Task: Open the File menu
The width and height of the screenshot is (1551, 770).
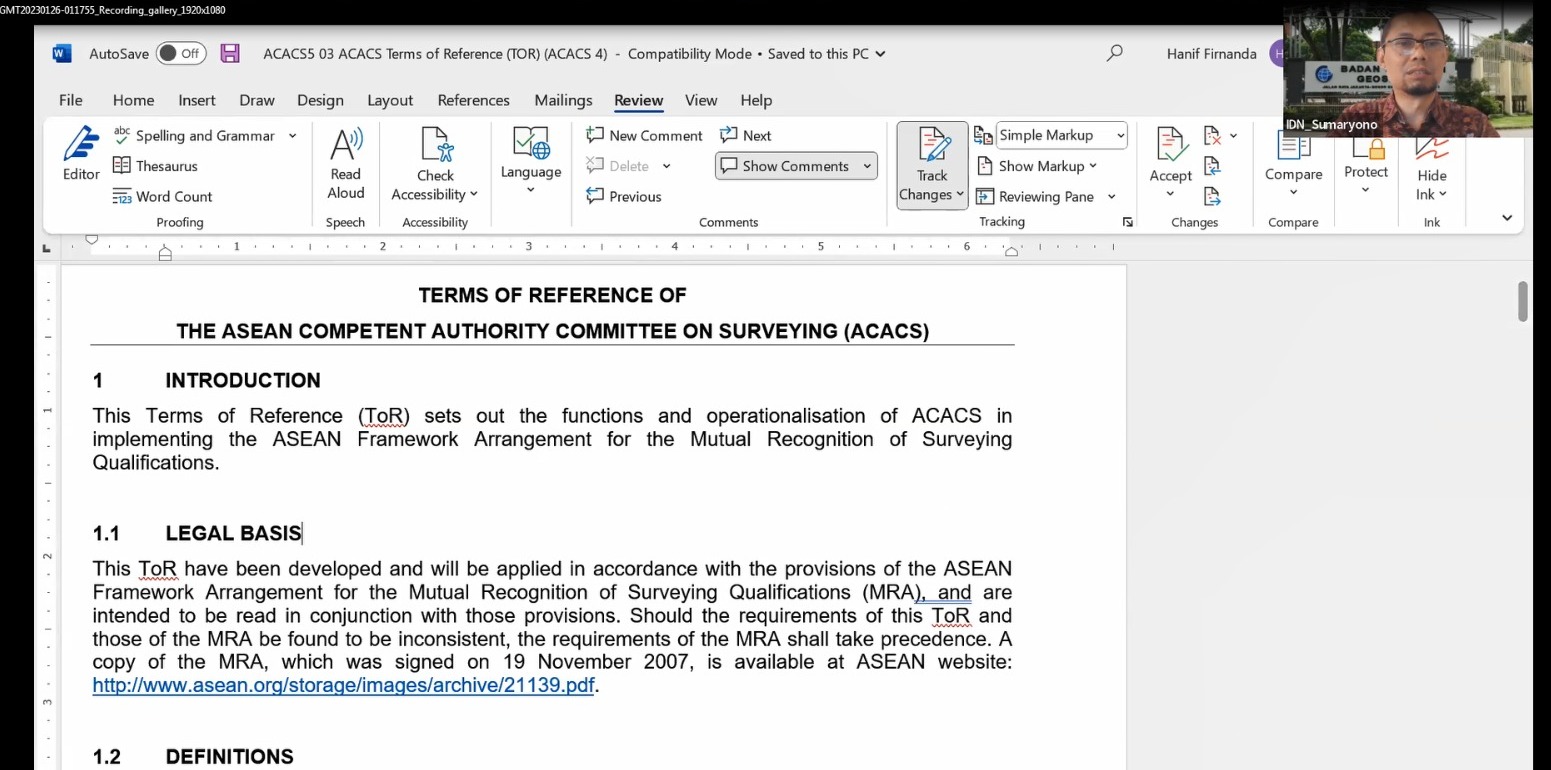Action: (70, 100)
